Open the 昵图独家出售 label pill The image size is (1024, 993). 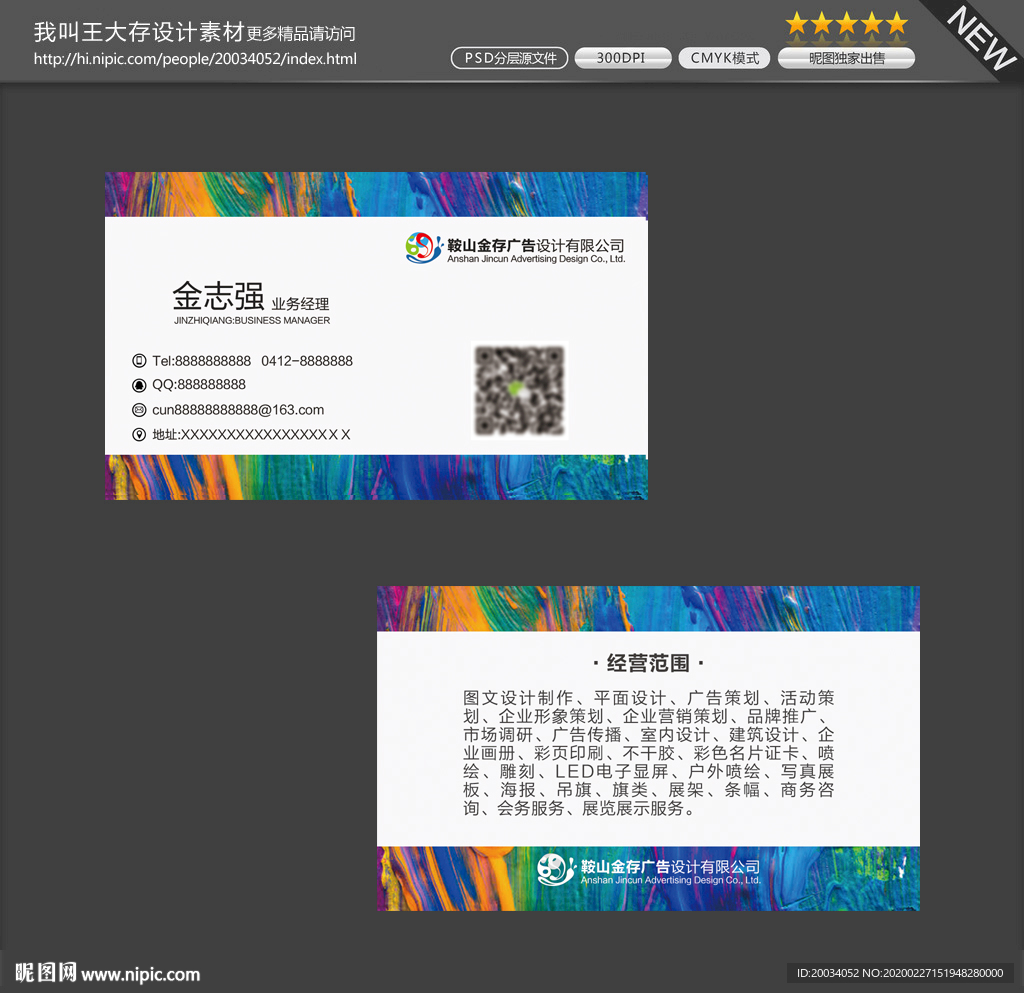(846, 58)
